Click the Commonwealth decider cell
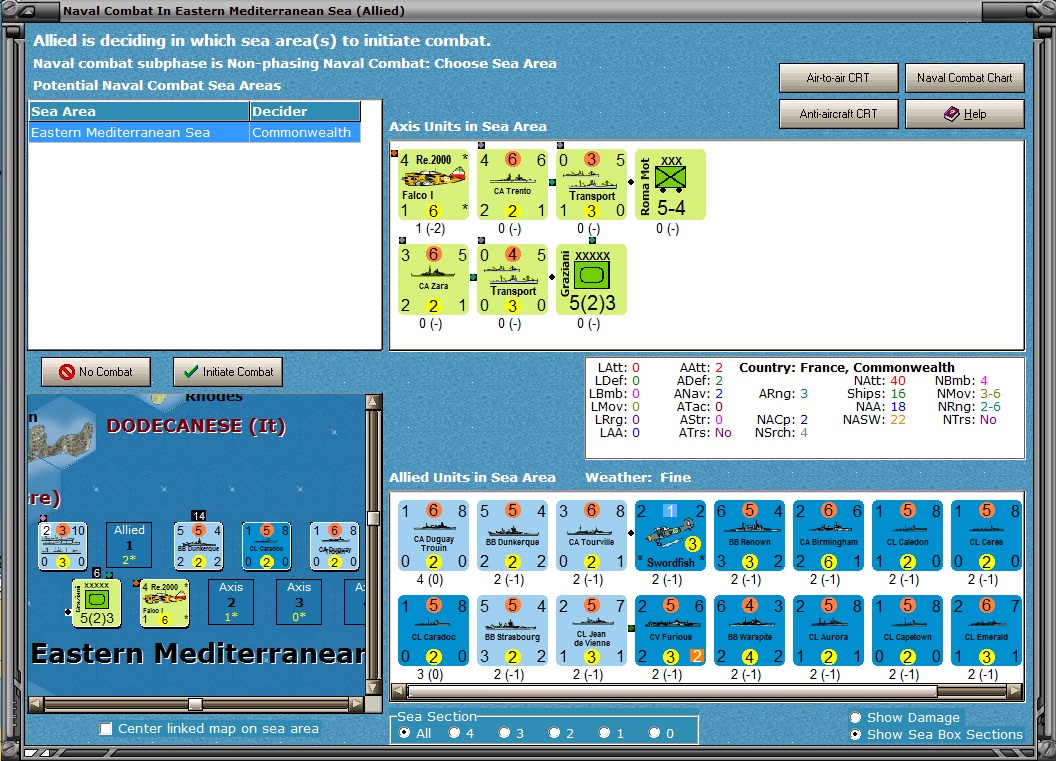 pyautogui.click(x=305, y=133)
